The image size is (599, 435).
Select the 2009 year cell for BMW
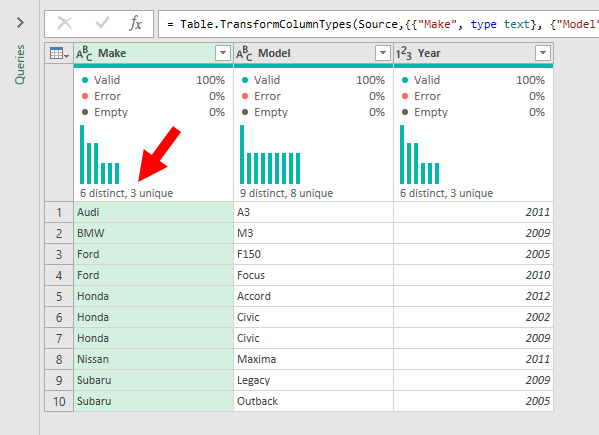[x=473, y=233]
